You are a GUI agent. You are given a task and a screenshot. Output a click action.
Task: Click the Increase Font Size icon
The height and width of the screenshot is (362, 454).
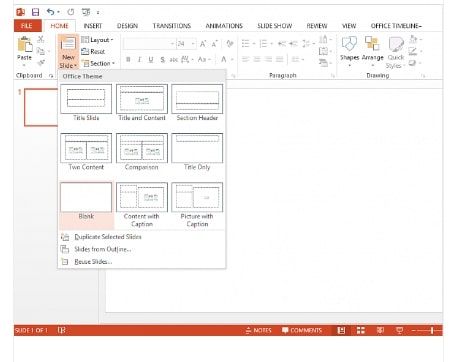point(203,44)
